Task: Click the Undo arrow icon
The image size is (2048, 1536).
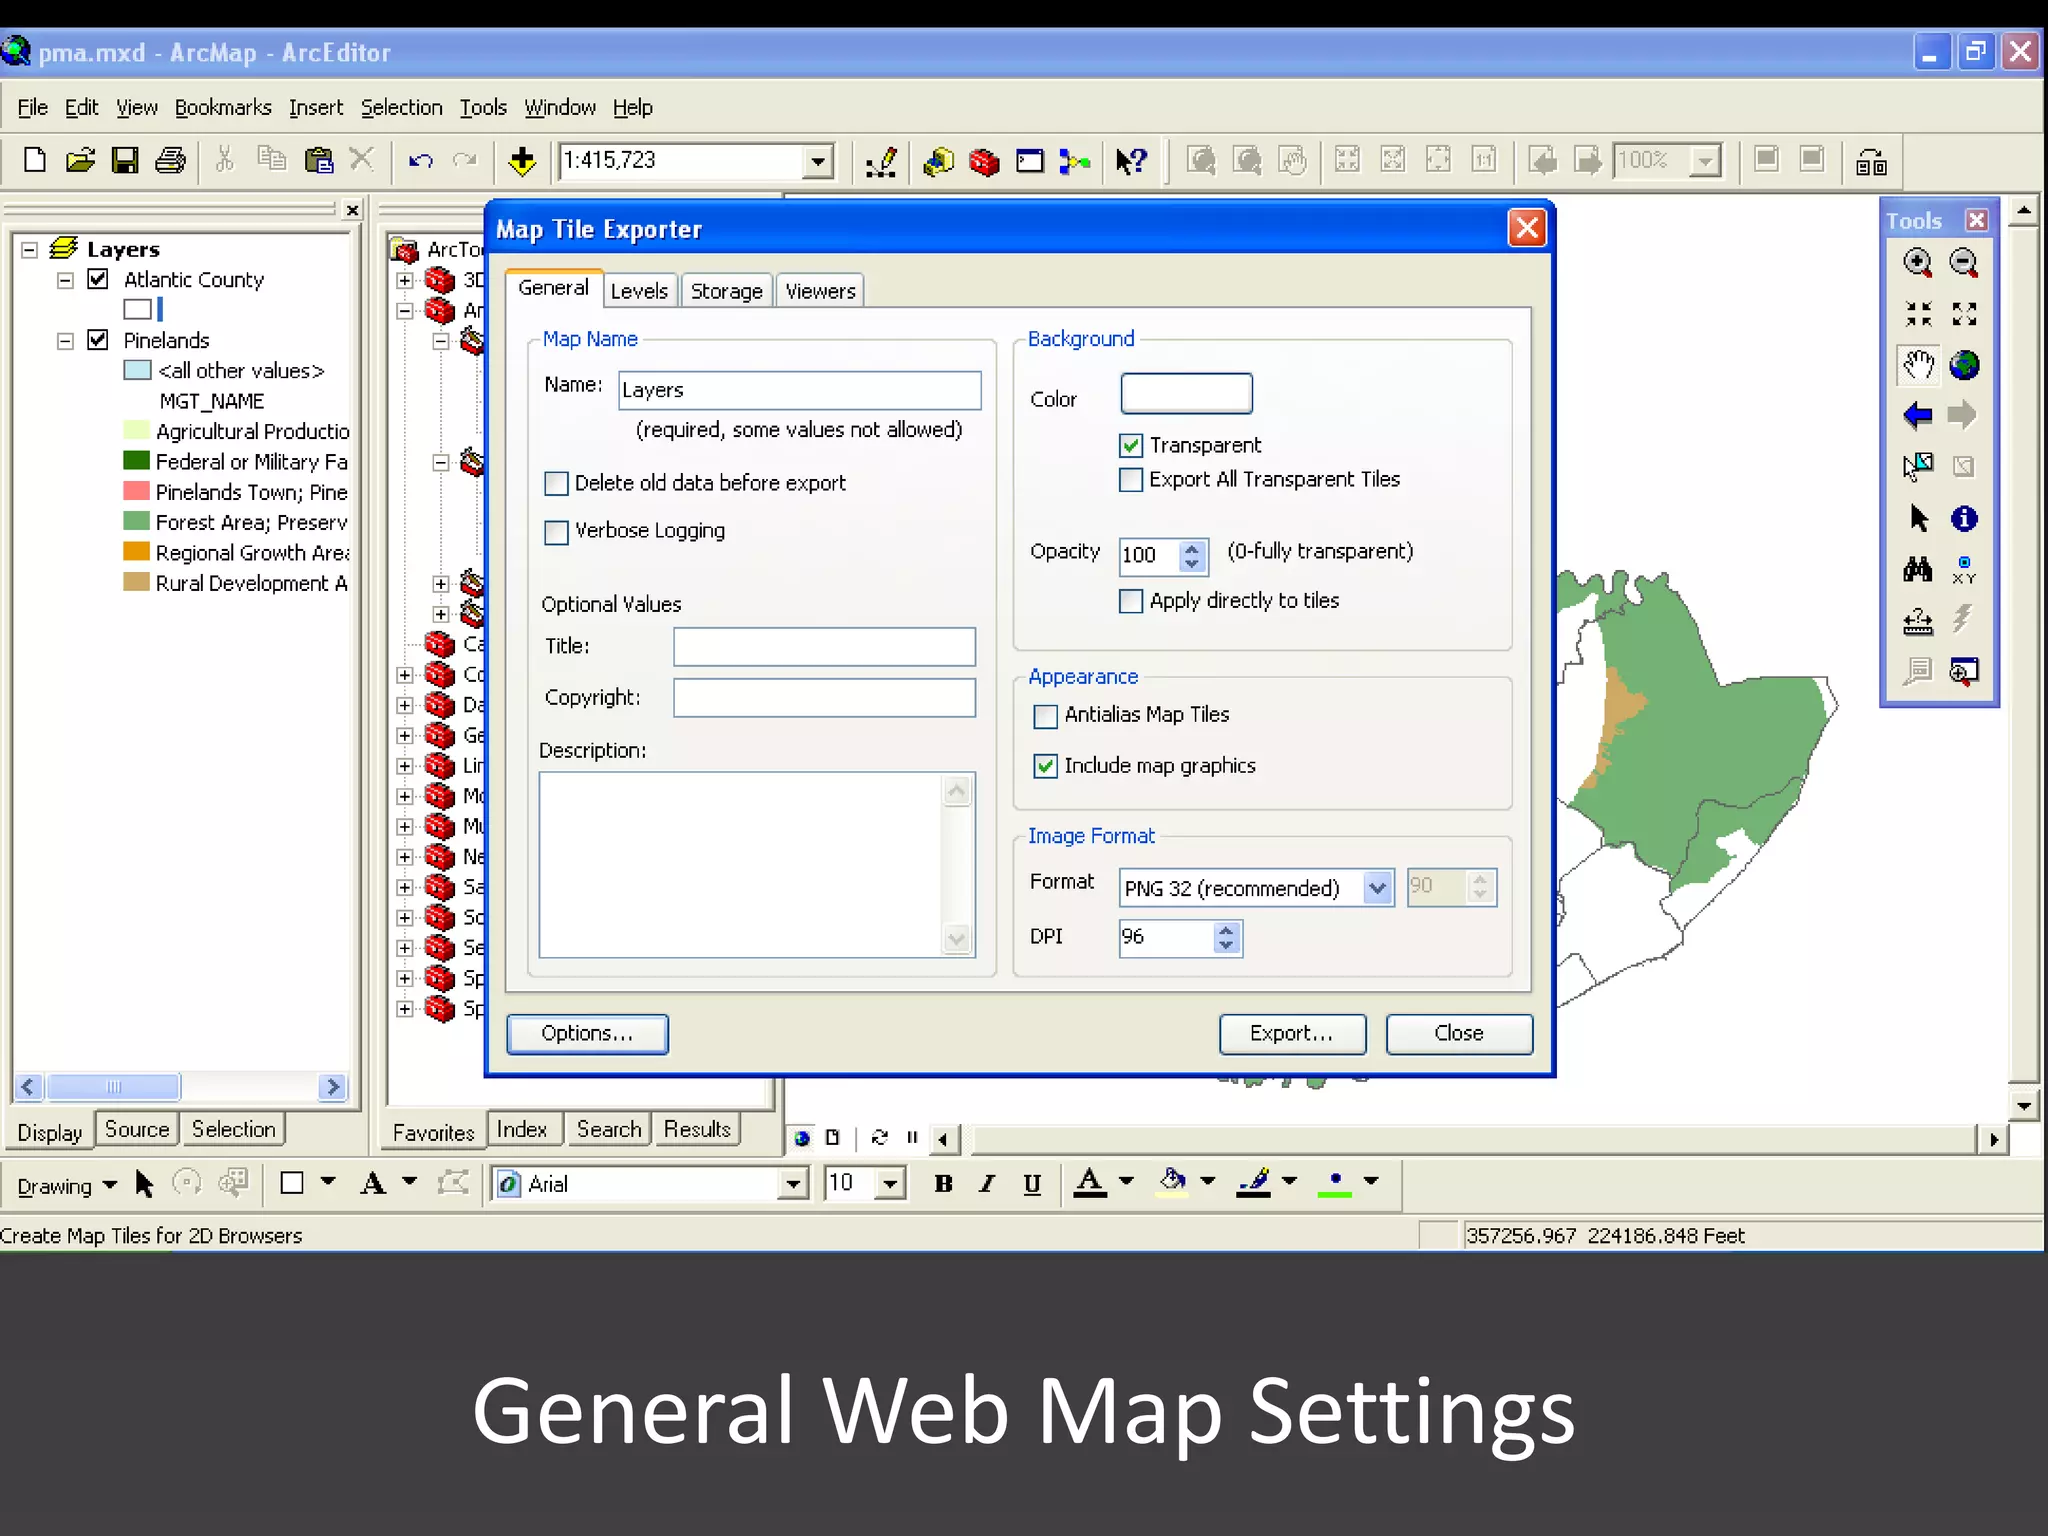Action: [x=420, y=160]
